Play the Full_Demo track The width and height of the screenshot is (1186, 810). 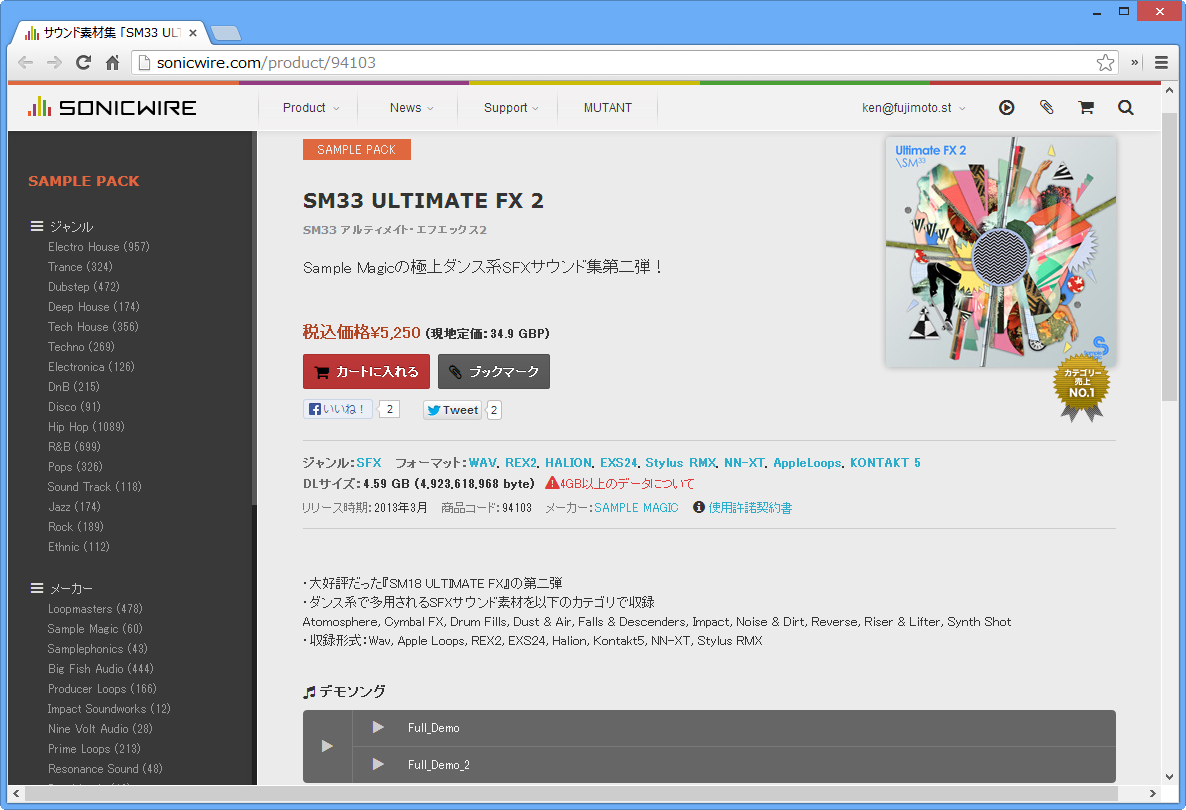pos(377,728)
